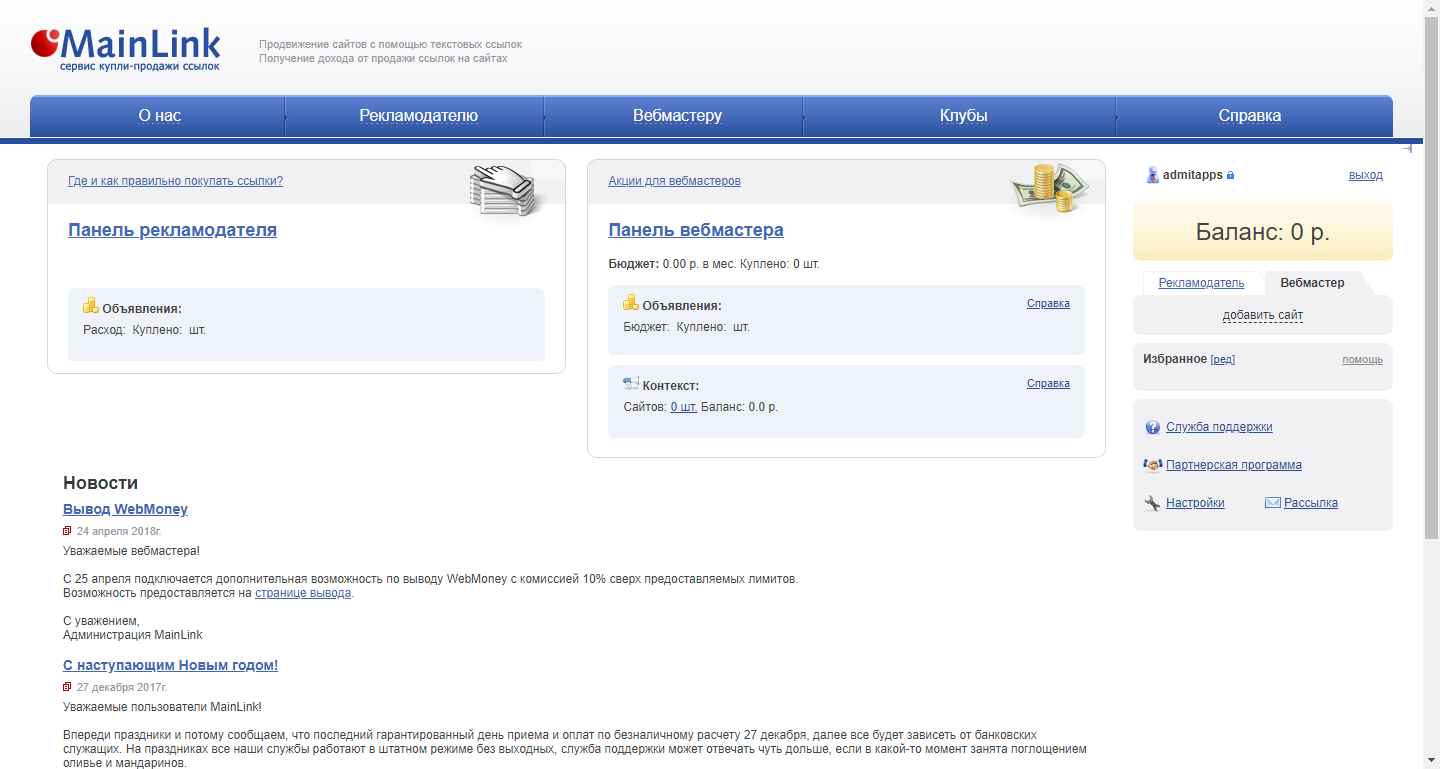Viewport: 1440px width, 769px height.
Task: Click the admitapps username
Action: [x=1192, y=175]
